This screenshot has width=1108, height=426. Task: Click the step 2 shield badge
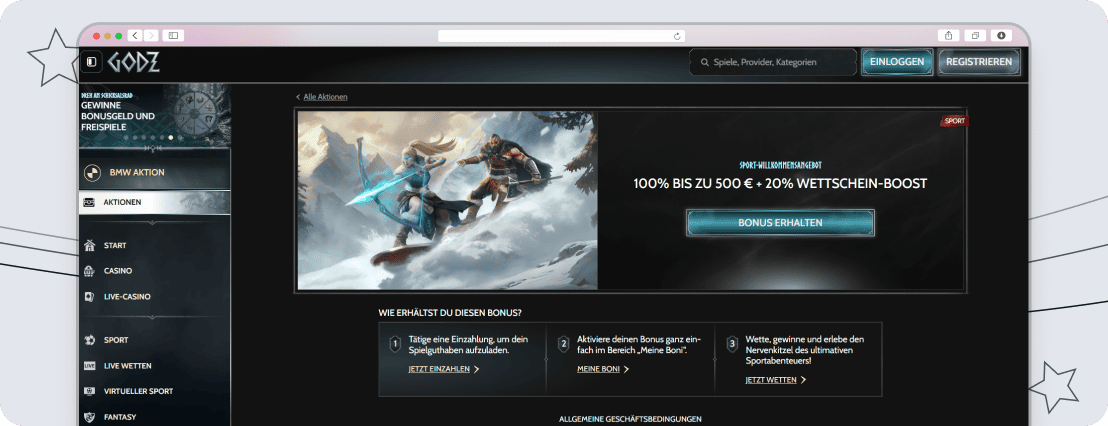[564, 345]
